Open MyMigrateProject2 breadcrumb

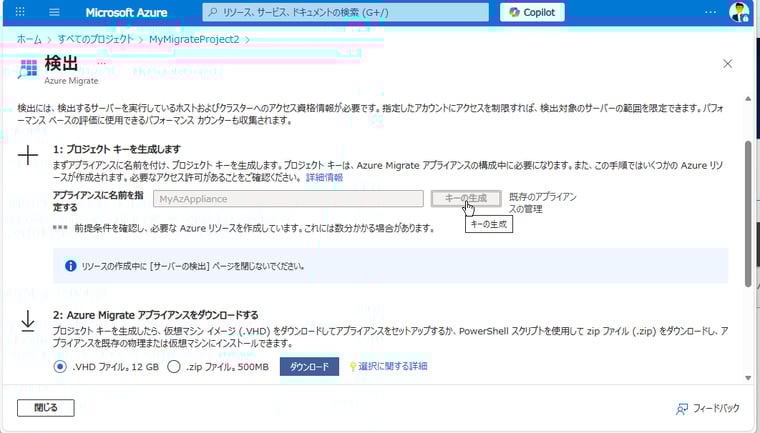click(194, 39)
